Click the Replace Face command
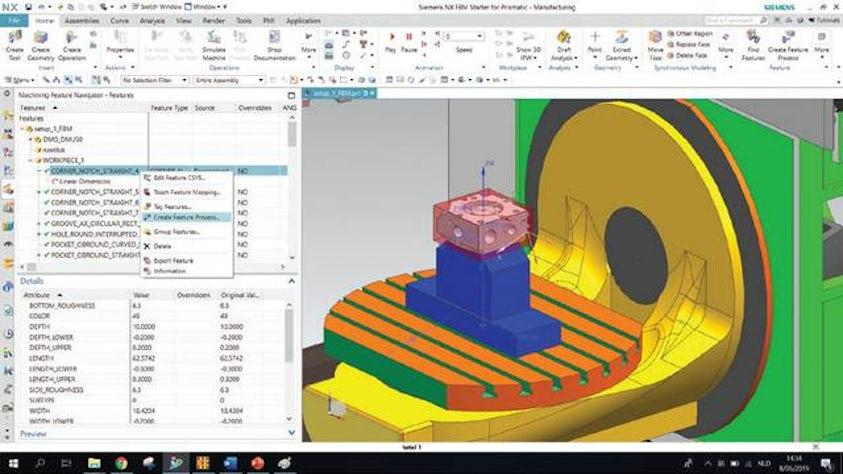Image resolution: width=843 pixels, height=474 pixels. (x=689, y=45)
